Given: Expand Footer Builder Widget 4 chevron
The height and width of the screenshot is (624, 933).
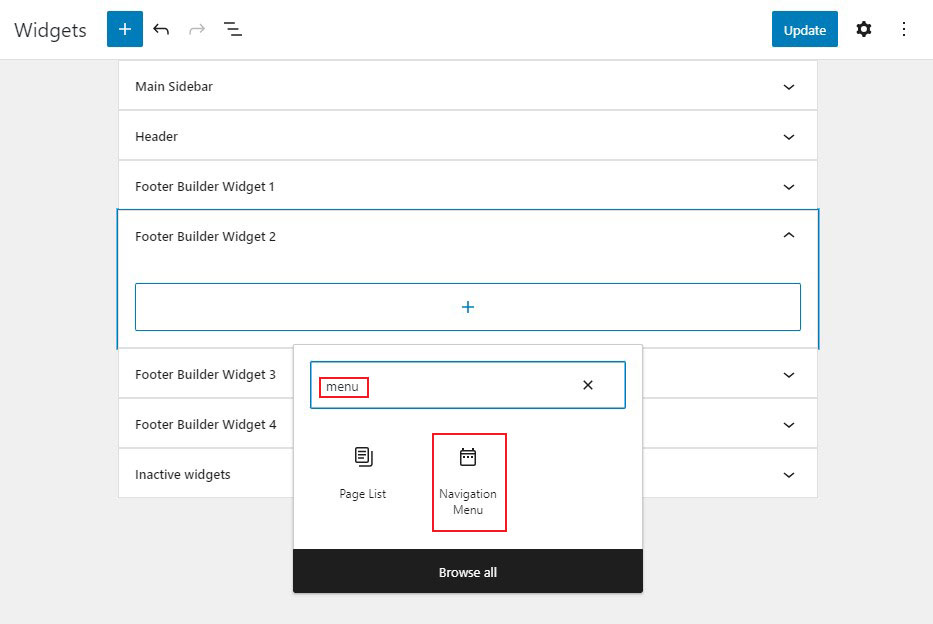Looking at the screenshot, I should (789, 425).
